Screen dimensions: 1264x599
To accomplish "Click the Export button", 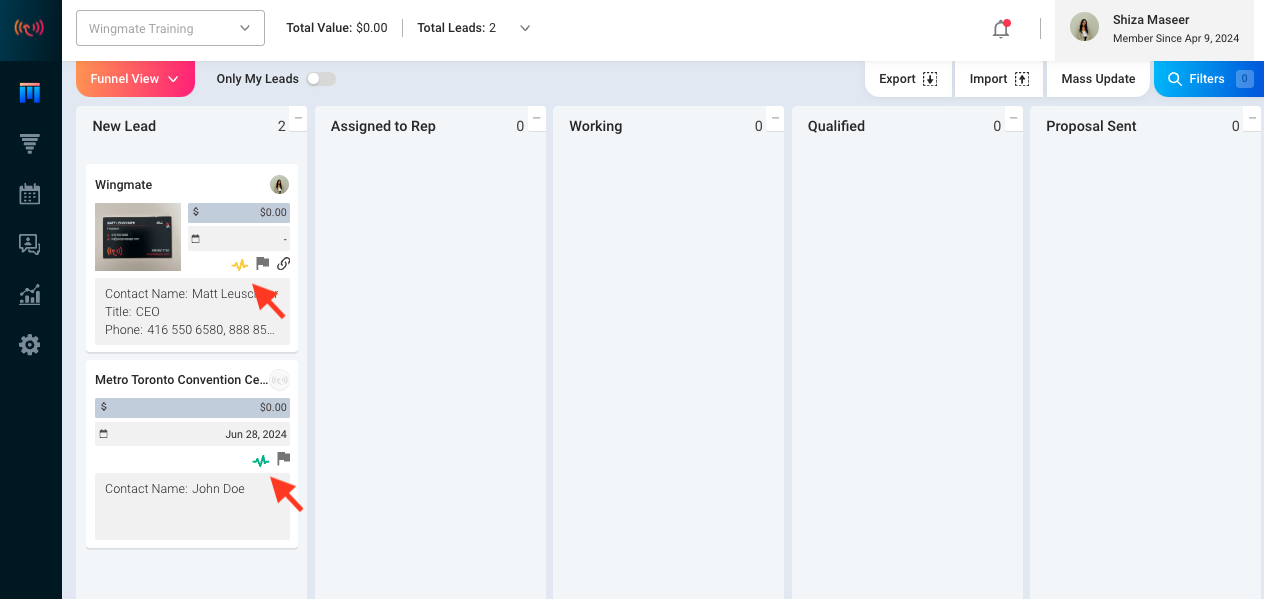I will coord(909,79).
